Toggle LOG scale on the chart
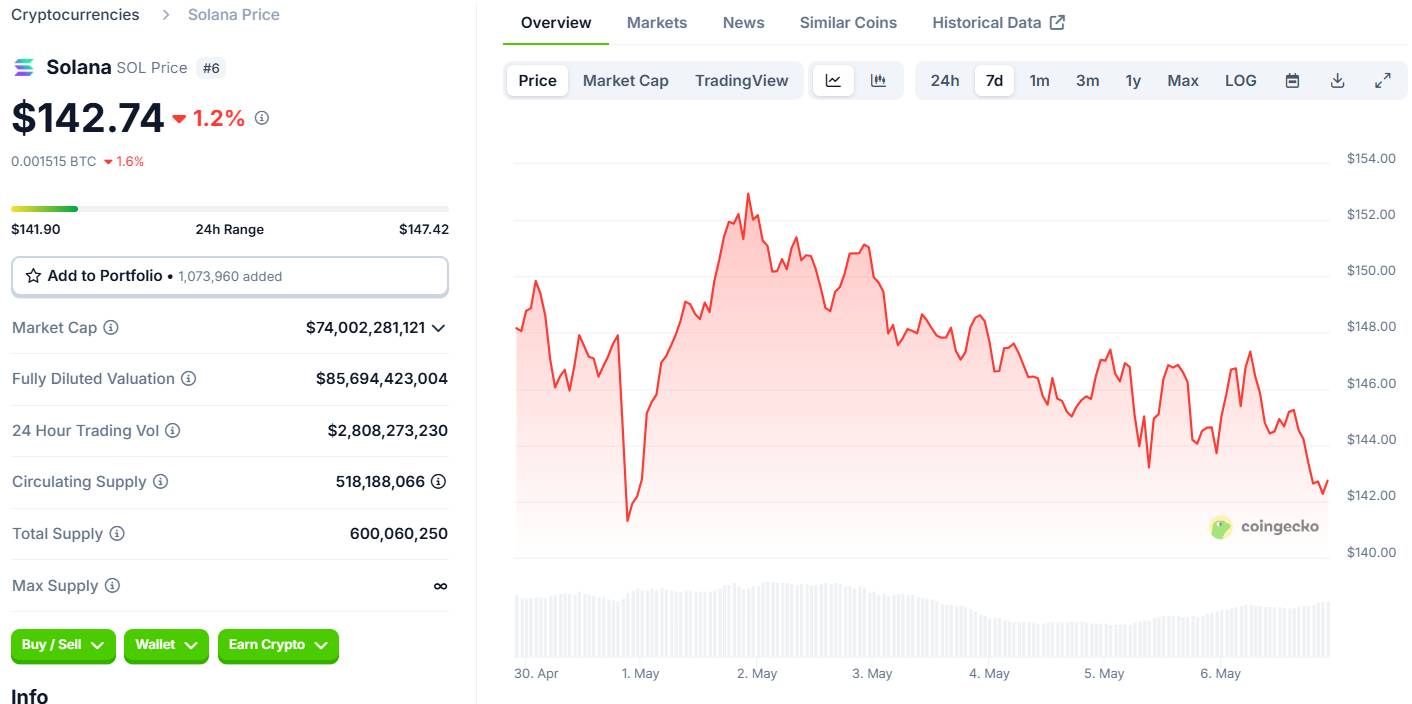Viewport: 1412px width, 704px height. pyautogui.click(x=1241, y=81)
